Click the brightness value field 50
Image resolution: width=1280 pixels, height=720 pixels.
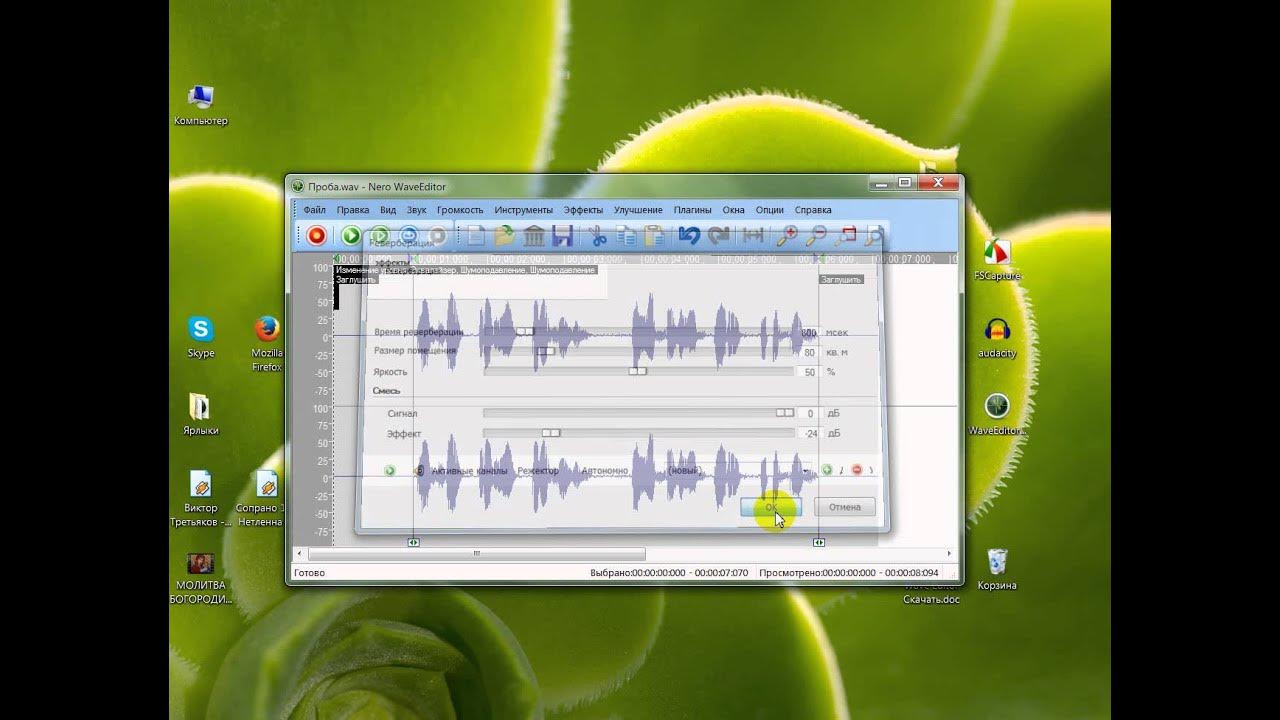(x=808, y=372)
